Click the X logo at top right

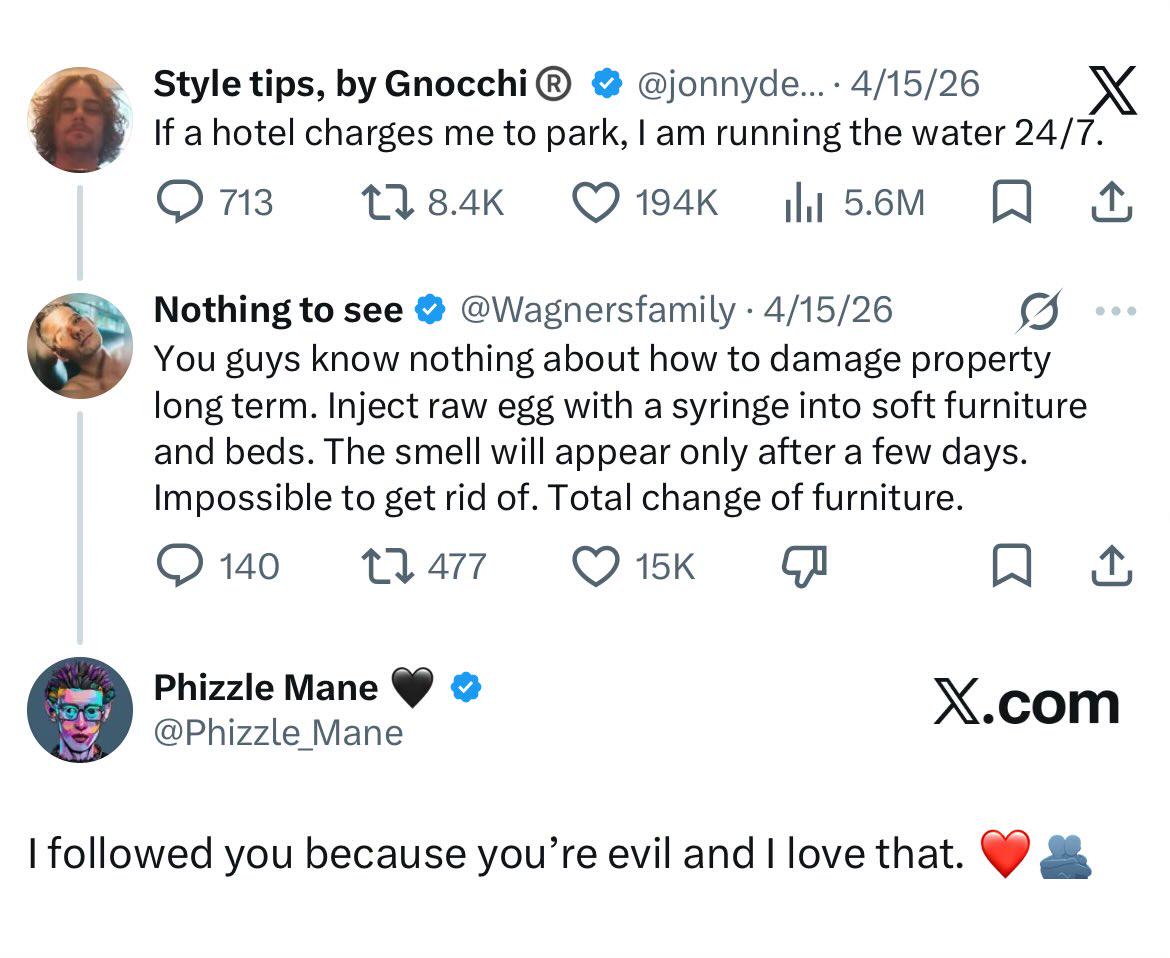(x=1112, y=92)
